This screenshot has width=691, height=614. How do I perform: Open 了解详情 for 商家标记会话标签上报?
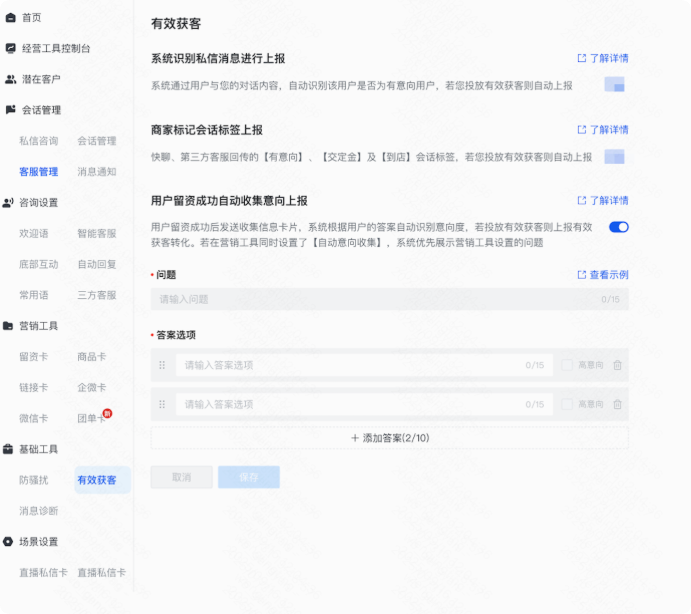(x=603, y=130)
